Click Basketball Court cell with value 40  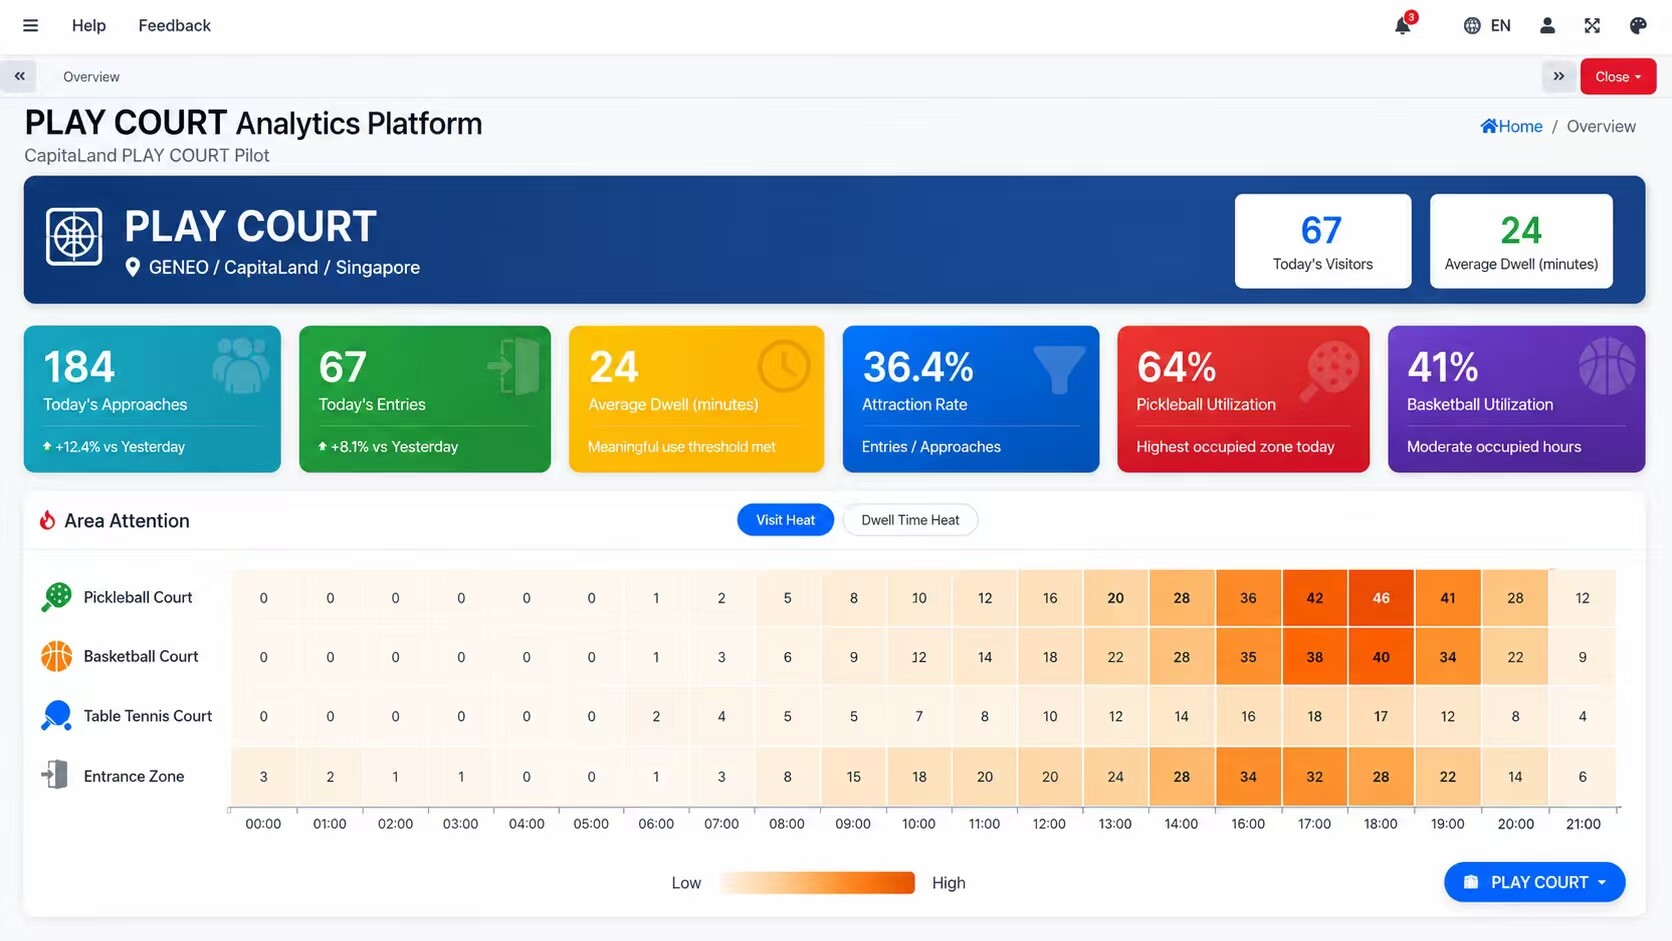1381,657
